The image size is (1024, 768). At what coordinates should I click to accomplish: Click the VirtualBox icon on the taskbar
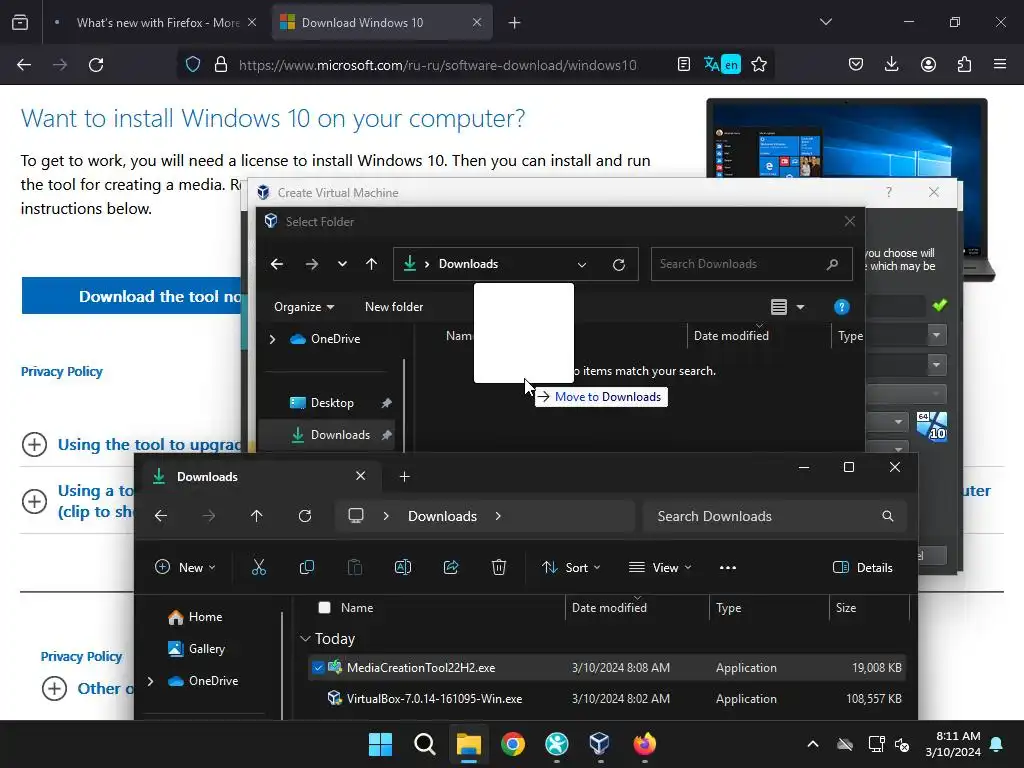point(600,744)
